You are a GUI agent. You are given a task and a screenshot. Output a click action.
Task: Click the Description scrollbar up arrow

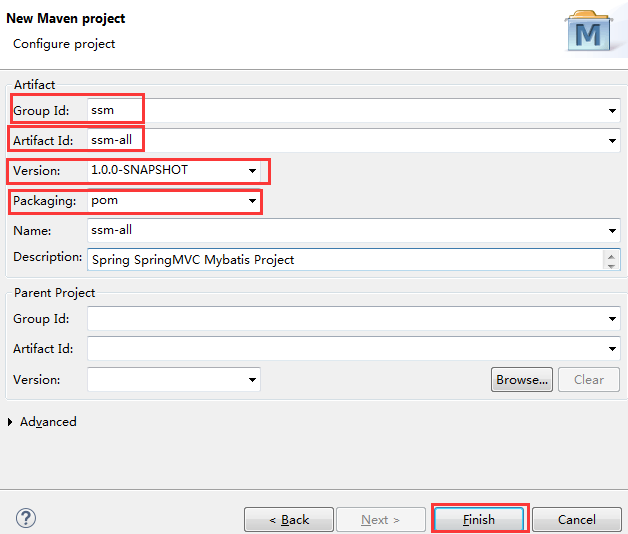pyautogui.click(x=611, y=255)
